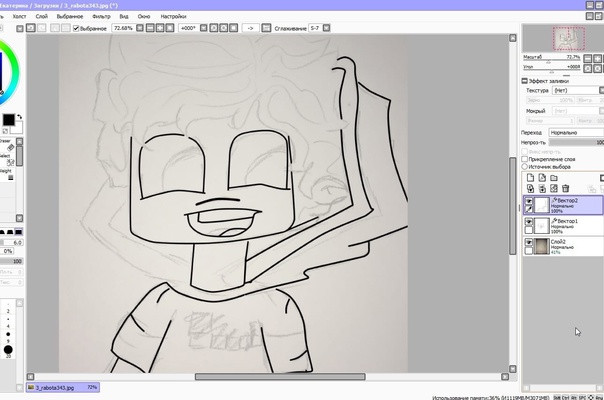Create a new layer folder
The height and width of the screenshot is (400, 604).
pos(553,177)
